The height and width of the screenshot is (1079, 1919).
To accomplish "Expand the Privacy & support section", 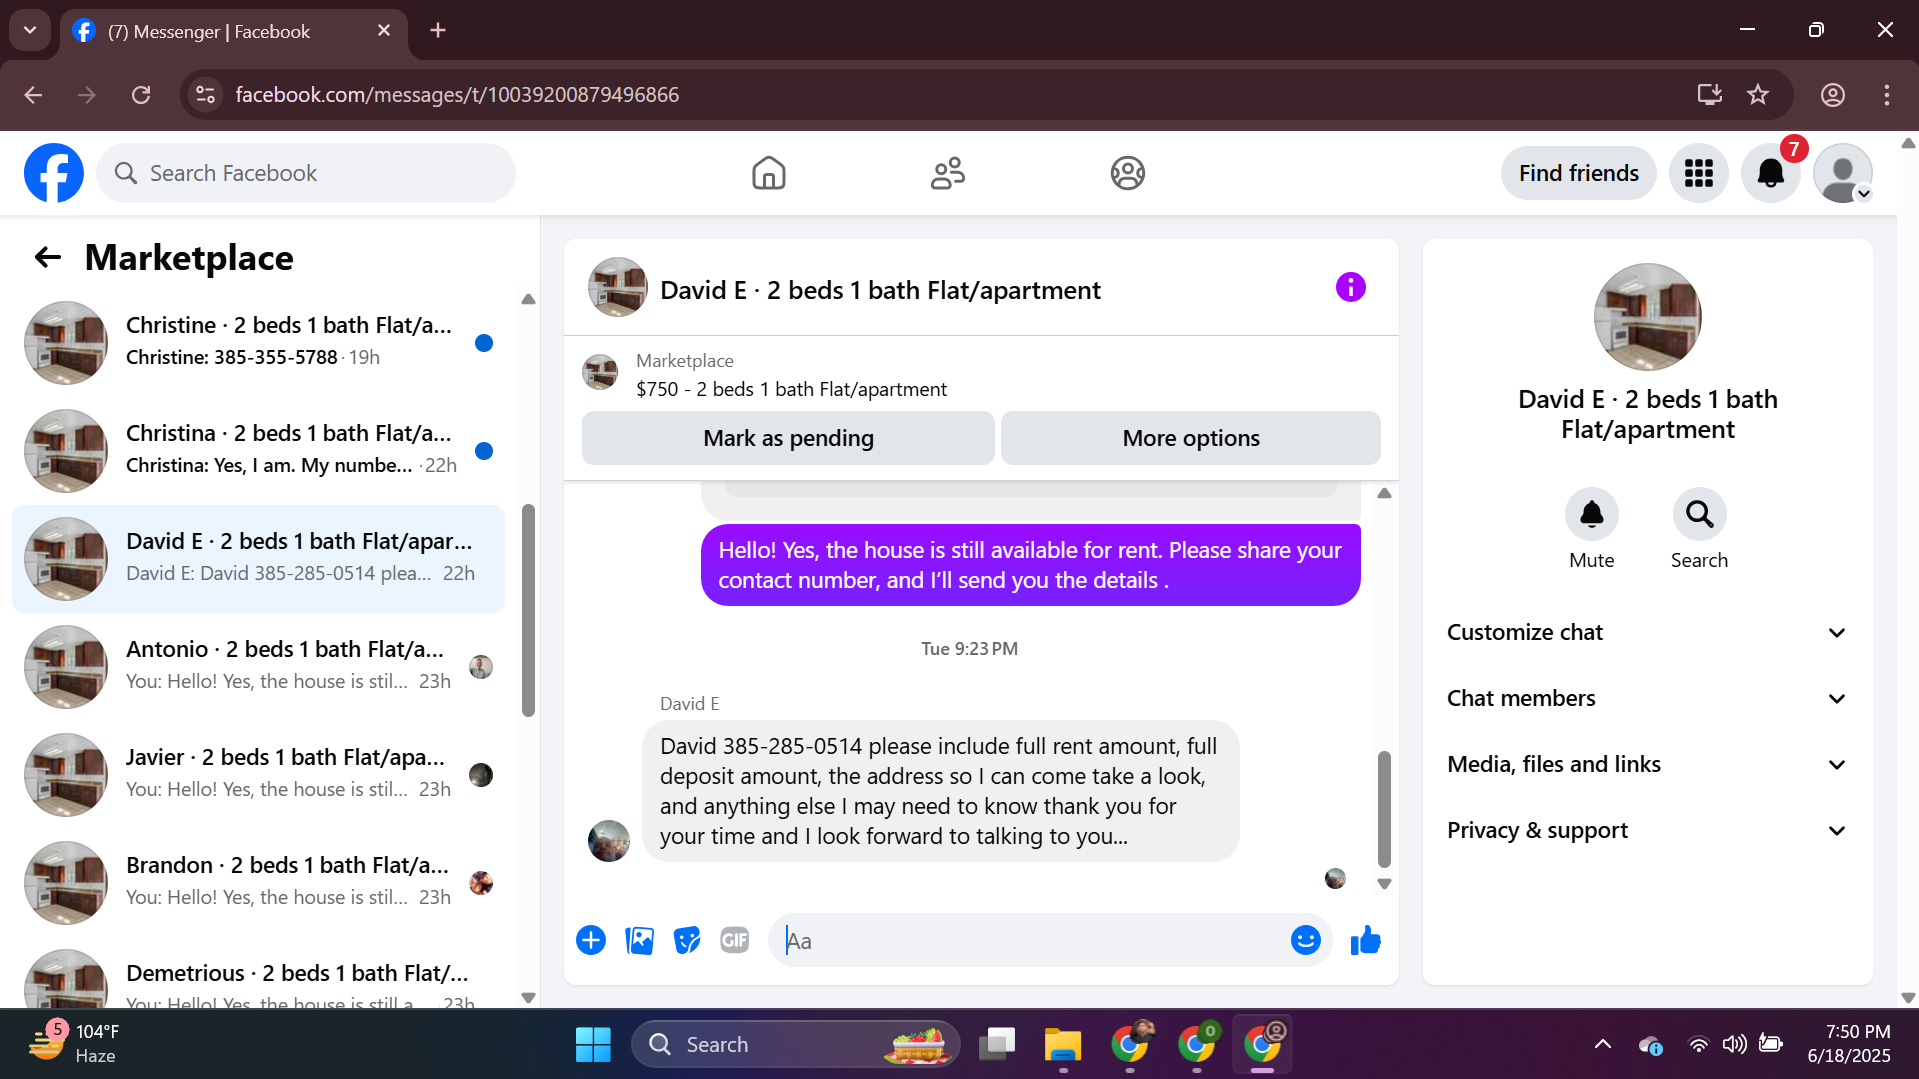I will coord(1647,830).
